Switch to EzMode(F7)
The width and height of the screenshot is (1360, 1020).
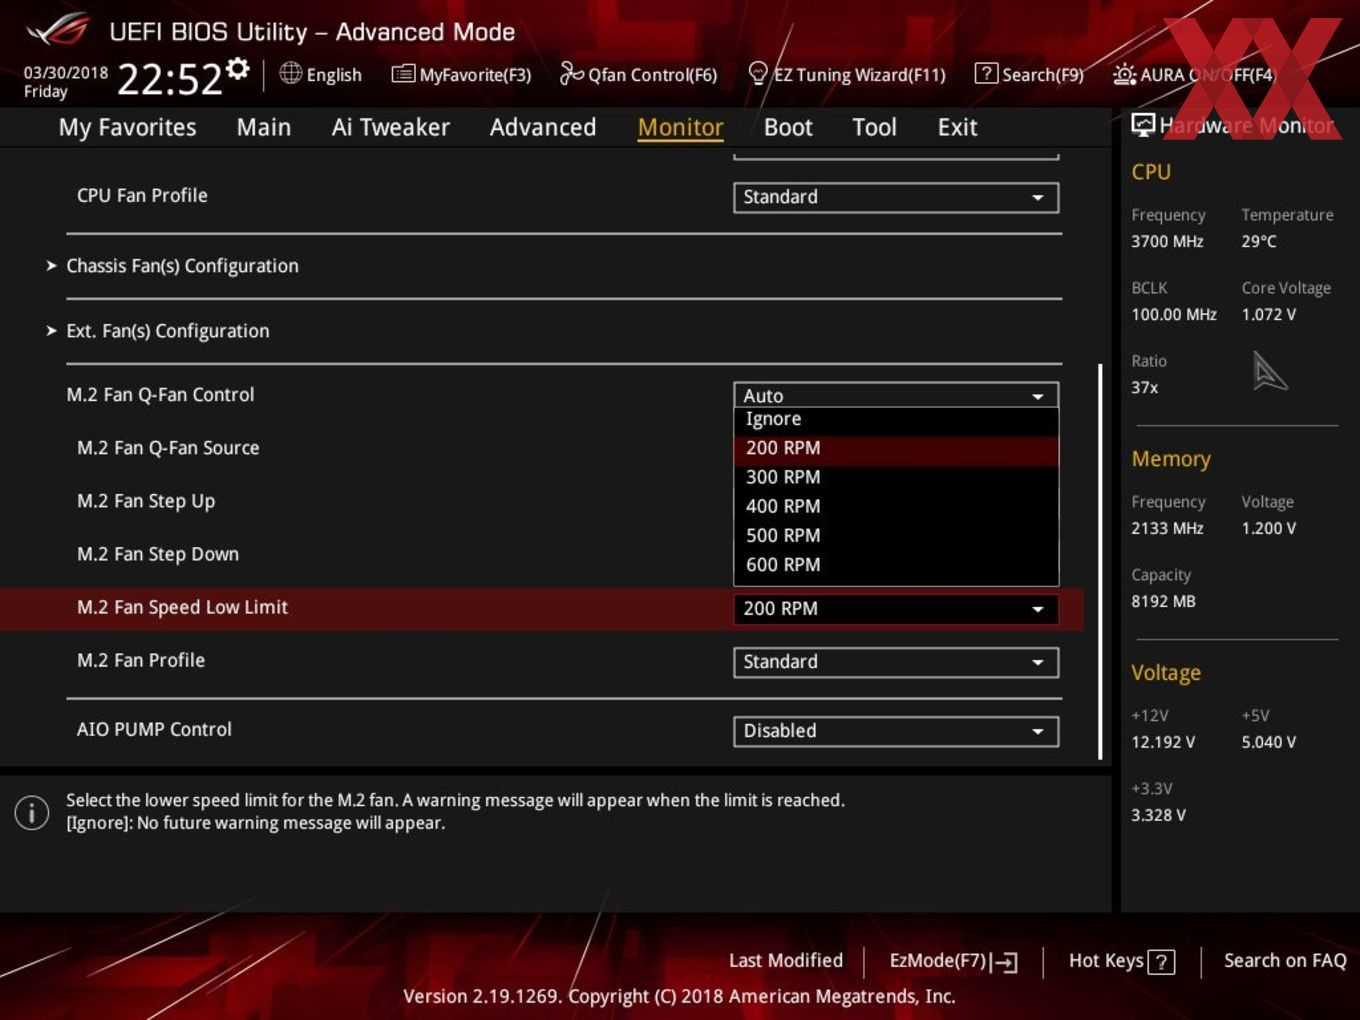tap(953, 961)
